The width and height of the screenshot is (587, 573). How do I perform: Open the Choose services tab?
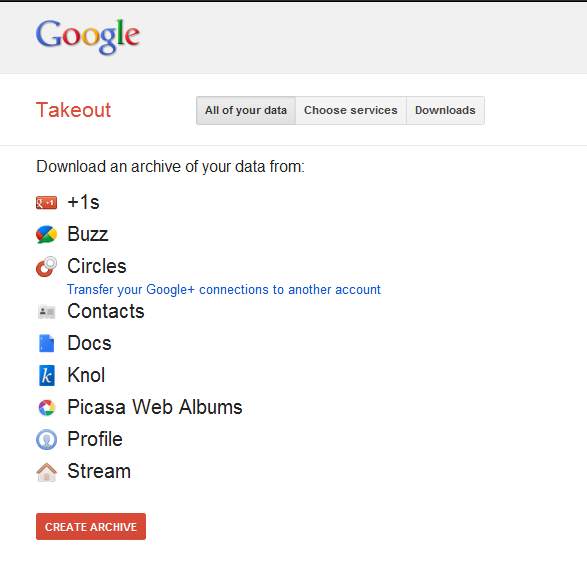click(x=351, y=110)
